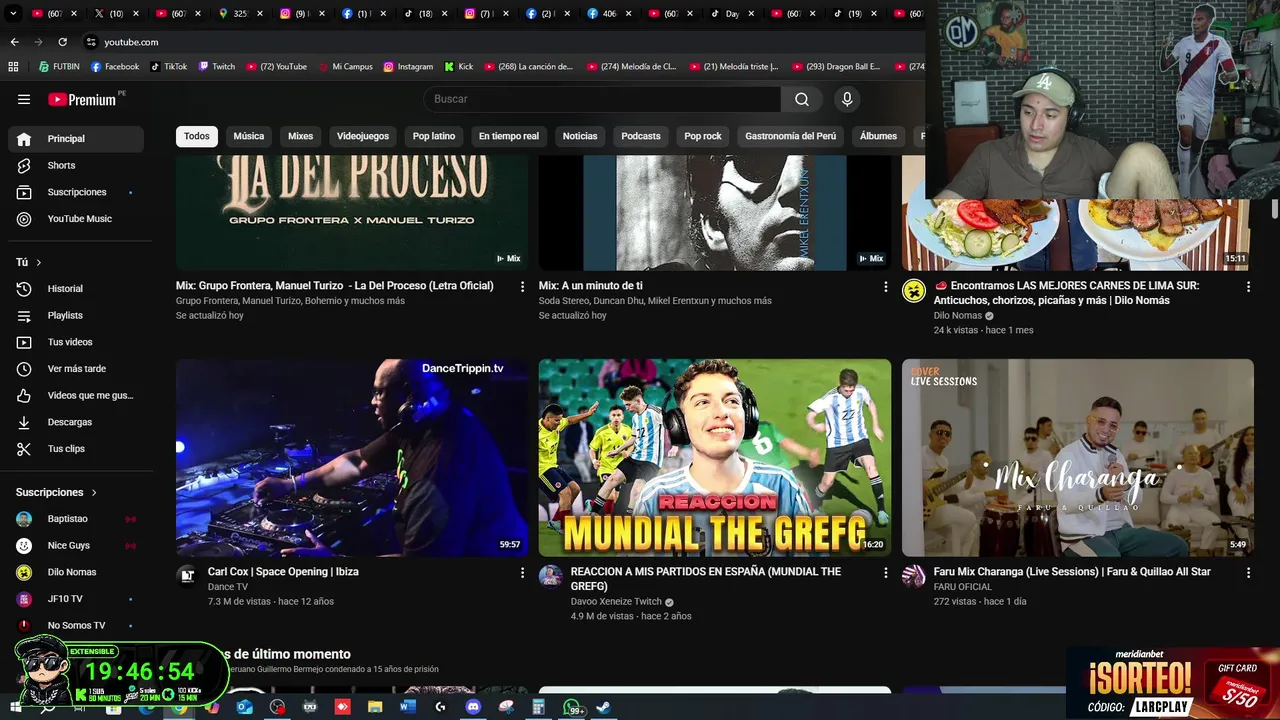Open JF10 TV channel in subscriptions list
Screen dimensions: 1280x720
coord(76,599)
